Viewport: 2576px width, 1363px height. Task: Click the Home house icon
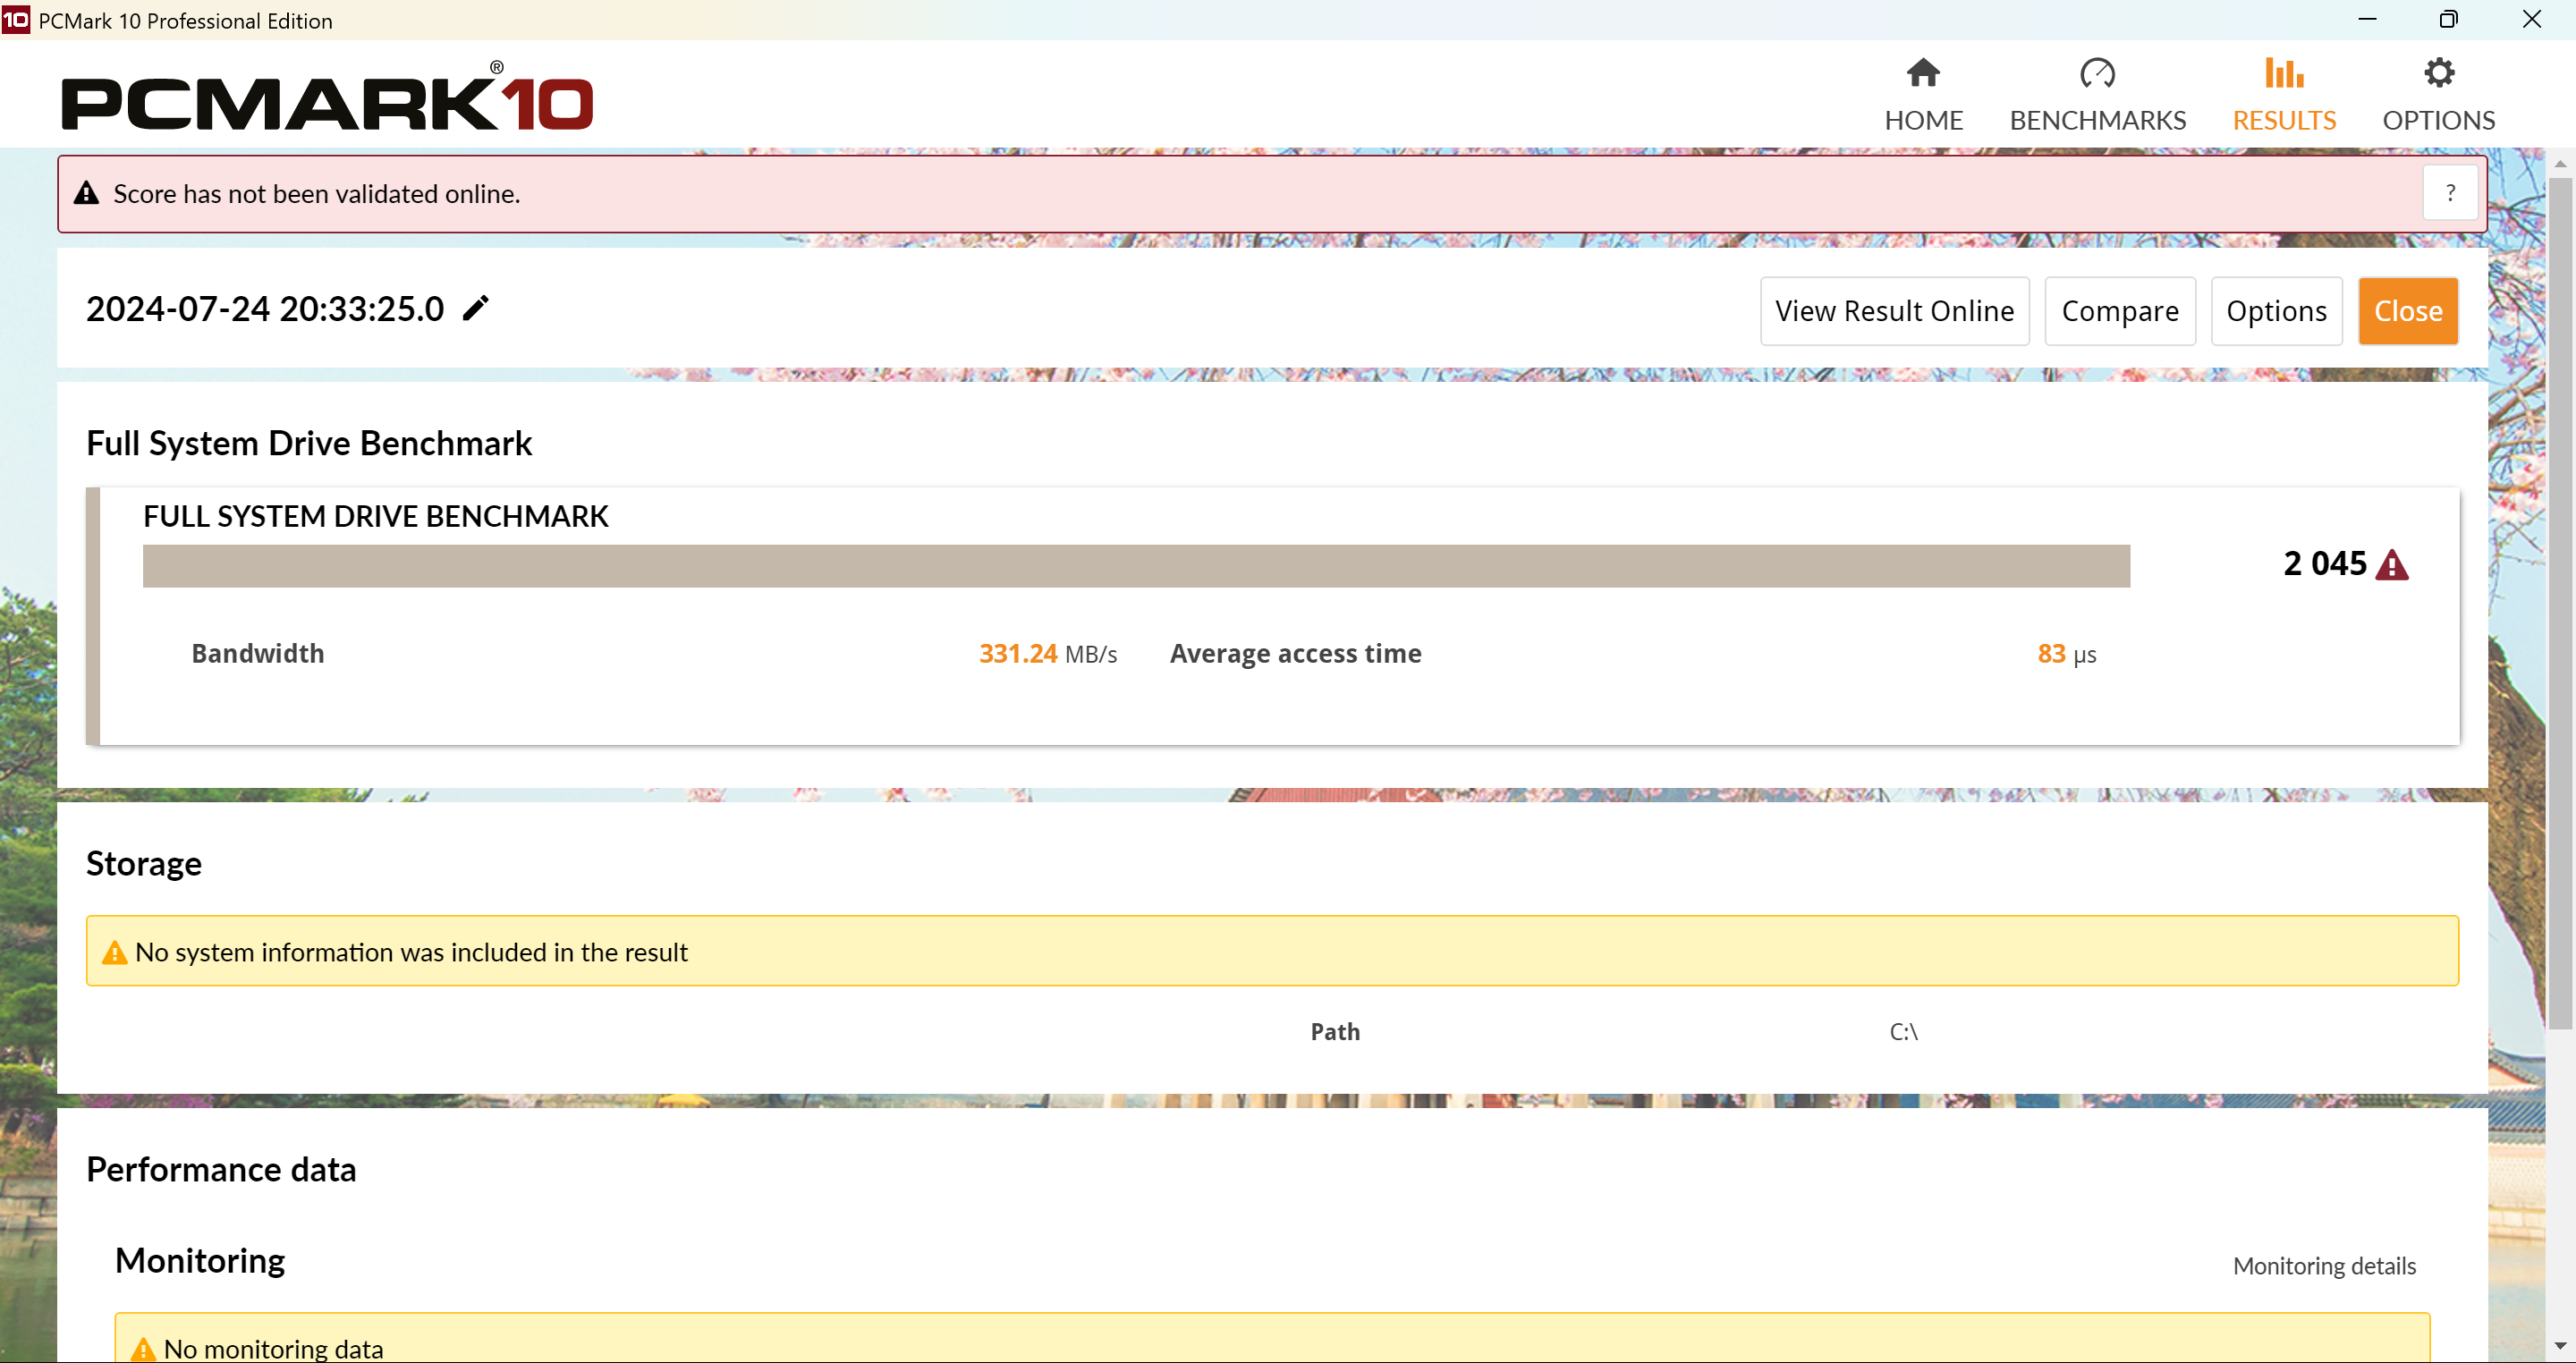1922,73
